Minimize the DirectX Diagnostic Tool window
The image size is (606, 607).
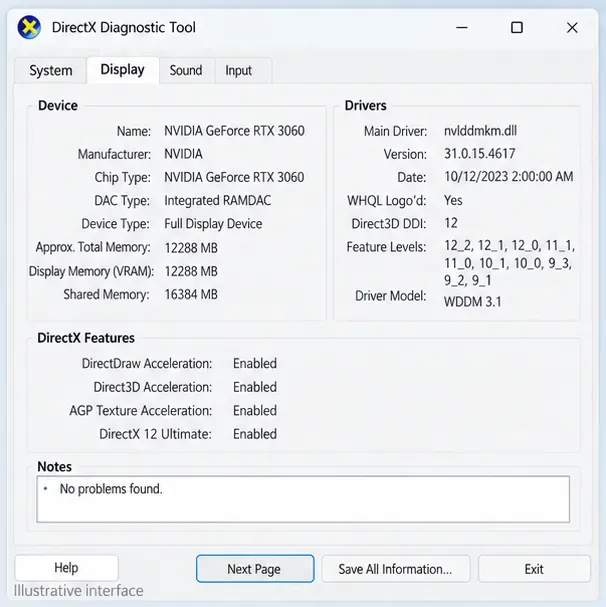(462, 27)
